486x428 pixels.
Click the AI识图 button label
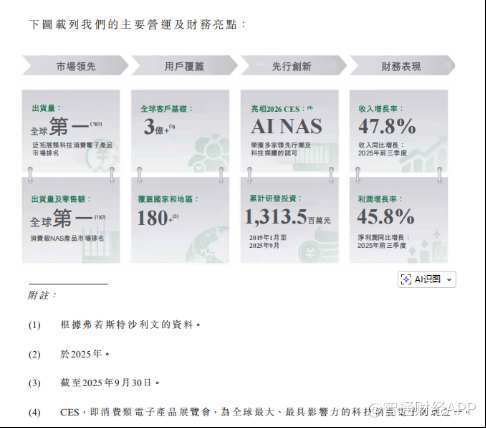[427, 279]
